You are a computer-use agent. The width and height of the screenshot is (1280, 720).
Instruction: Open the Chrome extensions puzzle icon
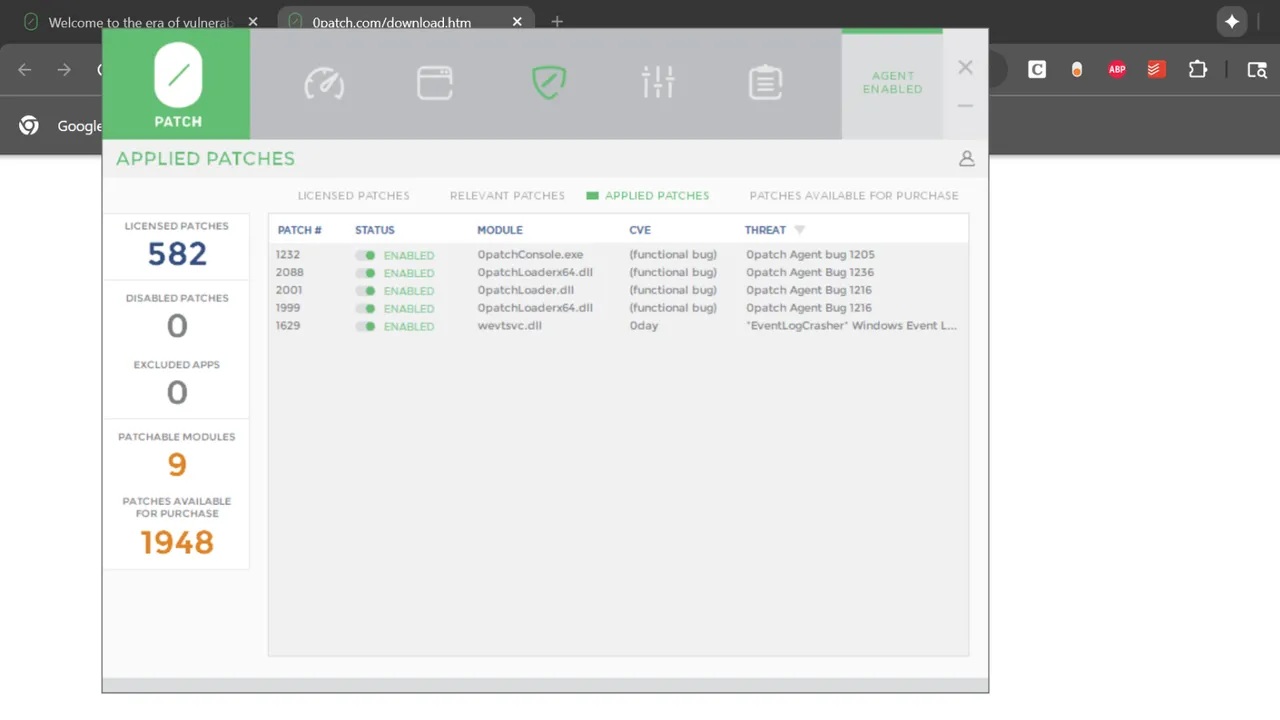pyautogui.click(x=1197, y=69)
